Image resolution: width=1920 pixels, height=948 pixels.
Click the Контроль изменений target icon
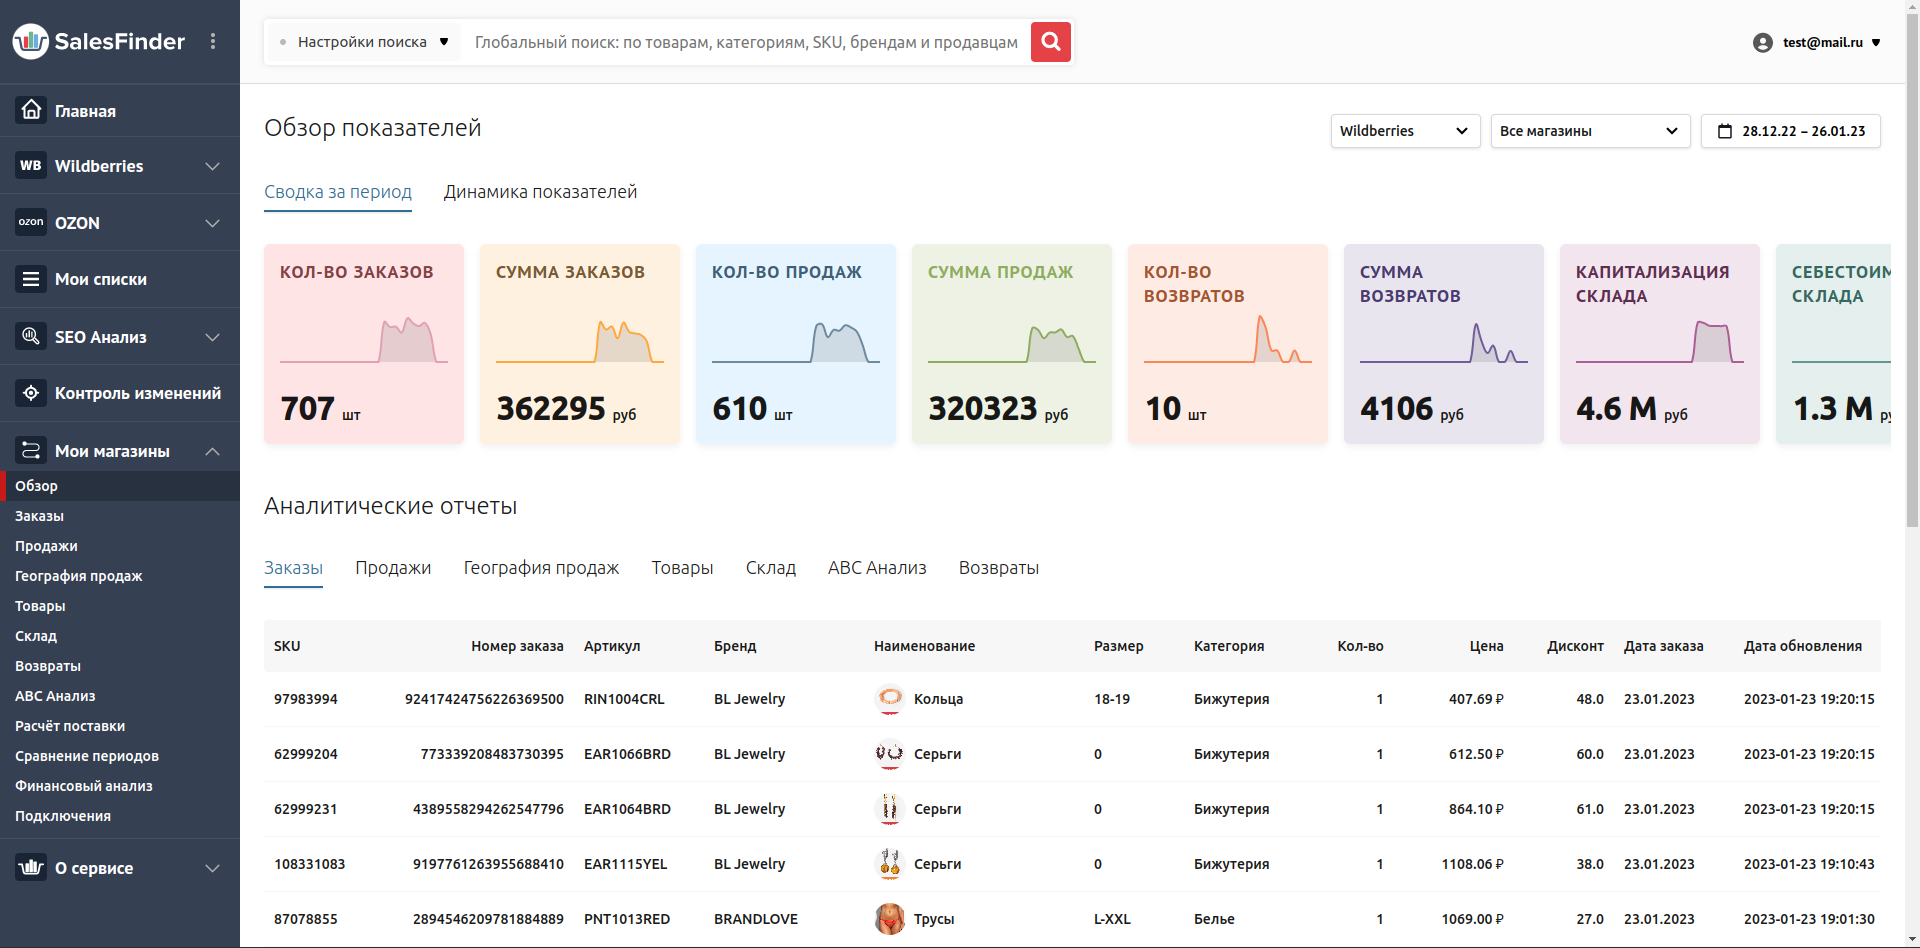[31, 393]
